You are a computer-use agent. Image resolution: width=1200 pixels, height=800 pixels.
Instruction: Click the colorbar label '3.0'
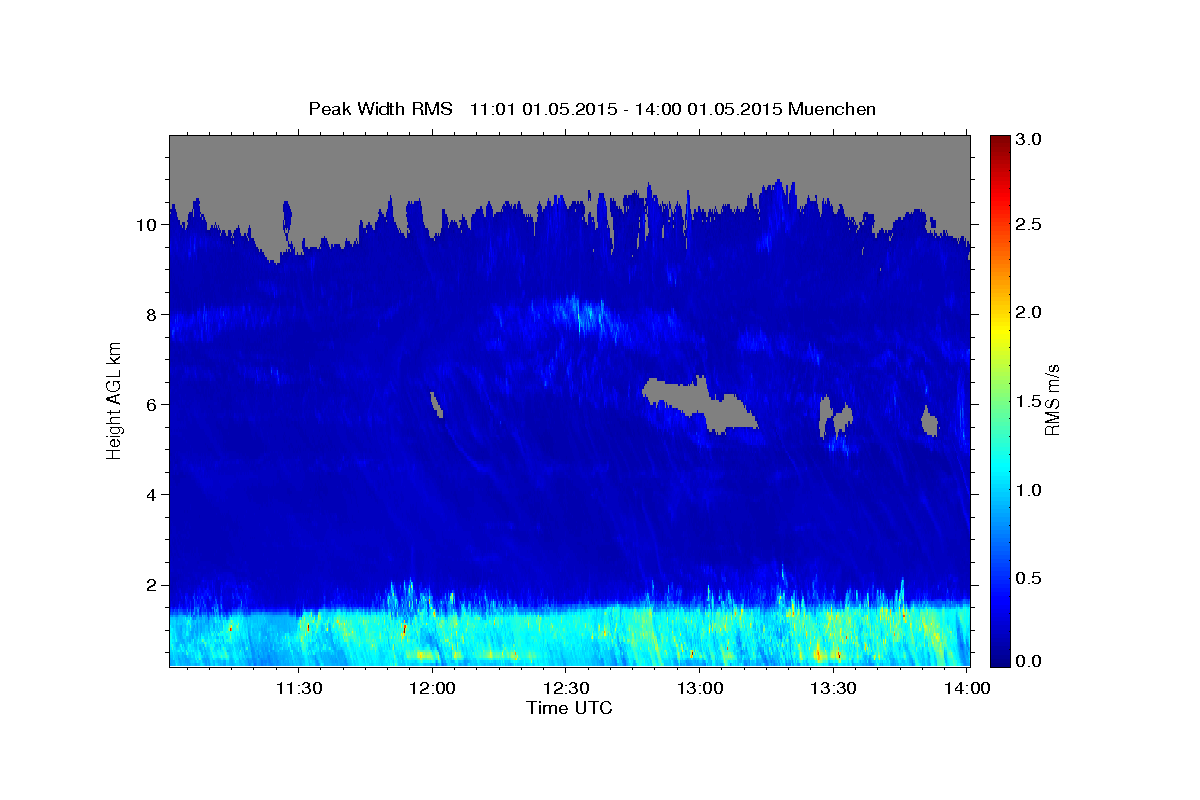coord(1029,138)
